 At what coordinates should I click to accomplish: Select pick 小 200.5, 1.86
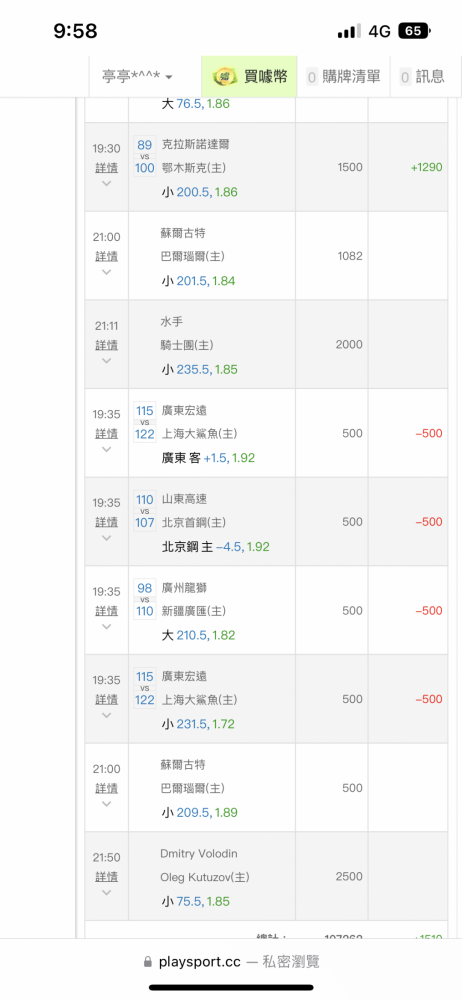click(199, 192)
